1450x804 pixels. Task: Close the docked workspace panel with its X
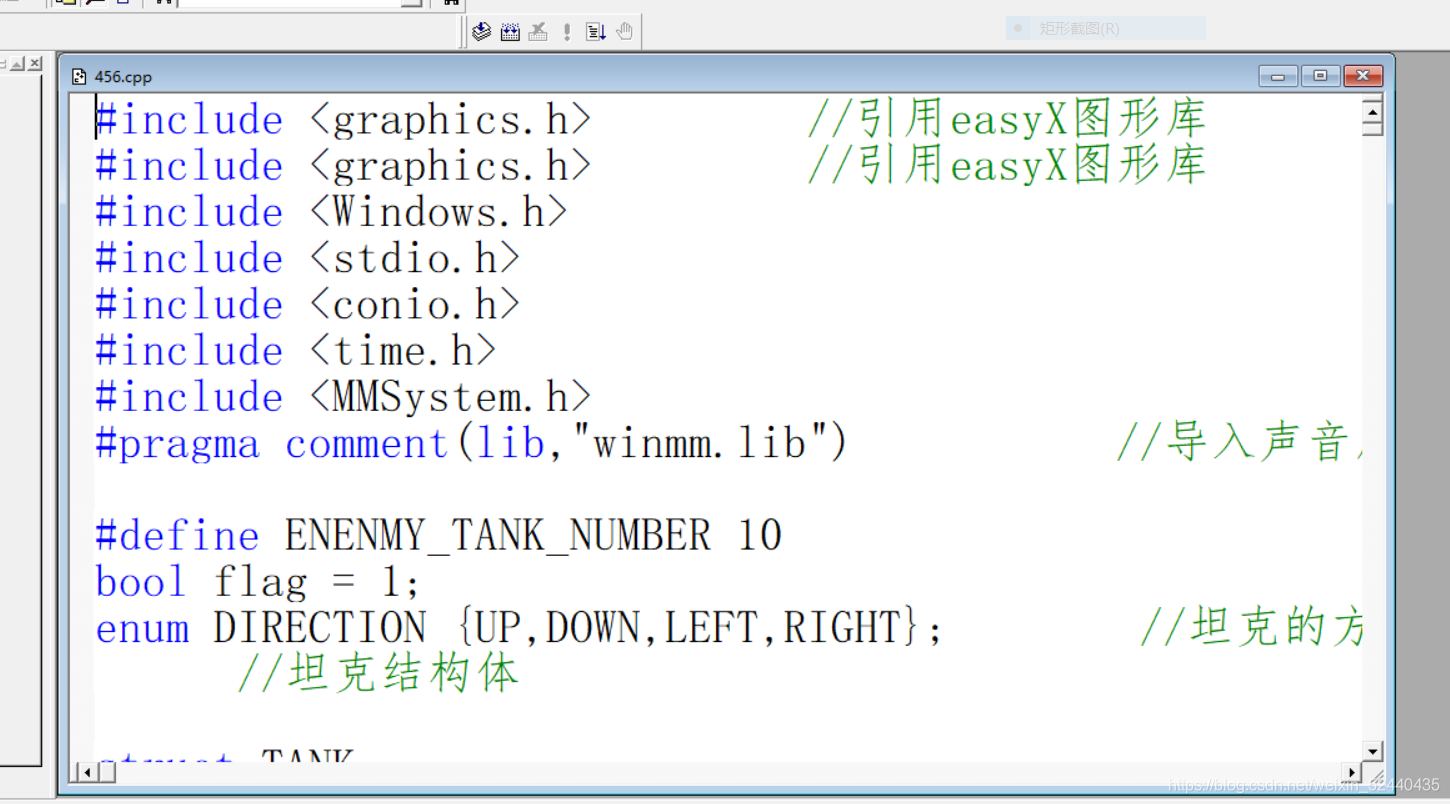35,63
